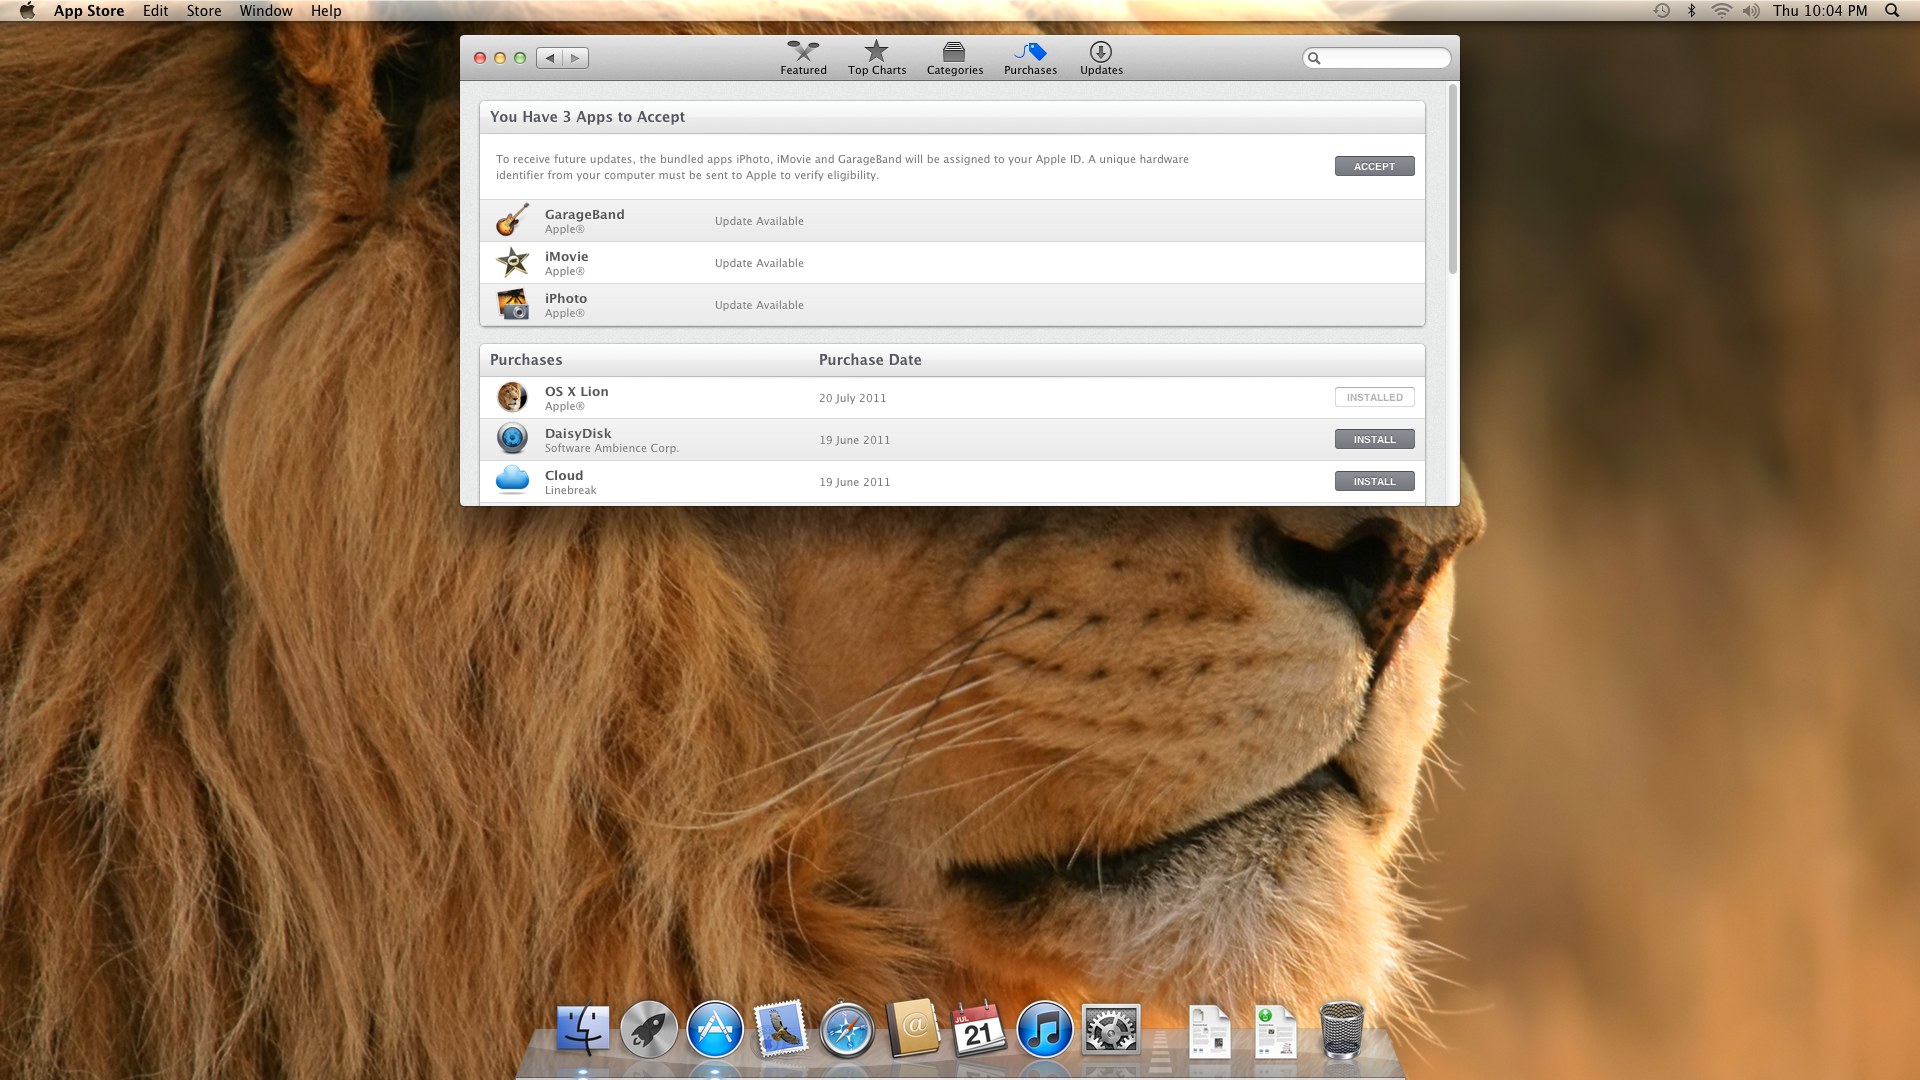The height and width of the screenshot is (1080, 1920).
Task: Open Spotlight search magnifier
Action: [x=1891, y=11]
